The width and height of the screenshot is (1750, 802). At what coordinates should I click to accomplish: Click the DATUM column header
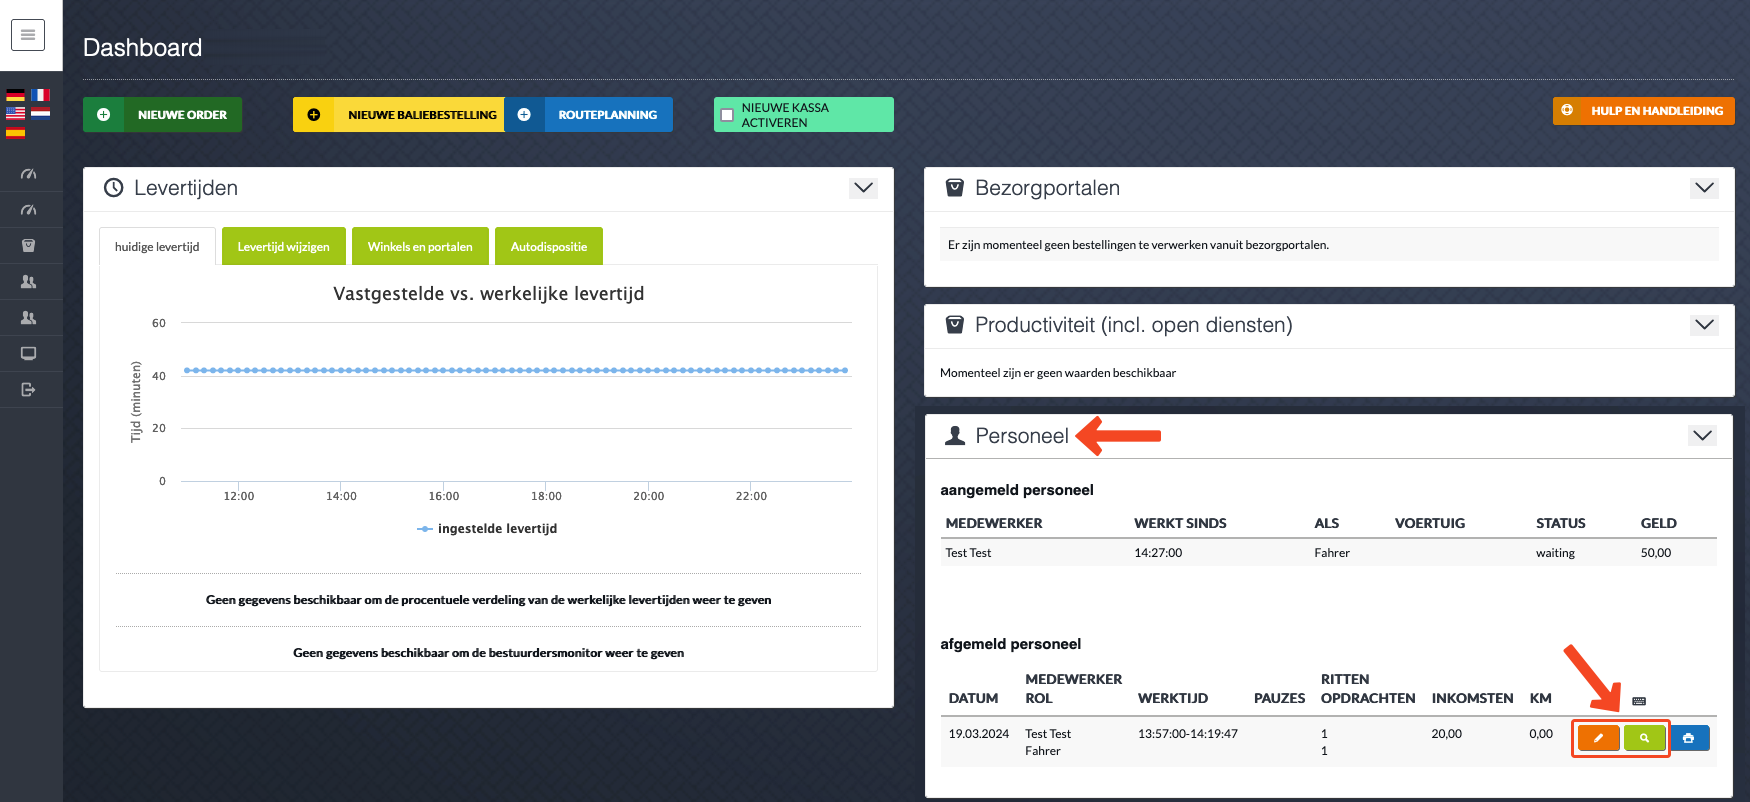[973, 698]
